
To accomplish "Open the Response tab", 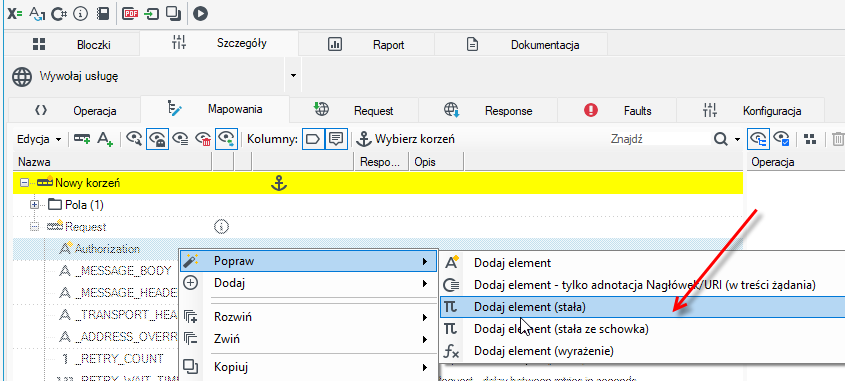I will coord(488,110).
